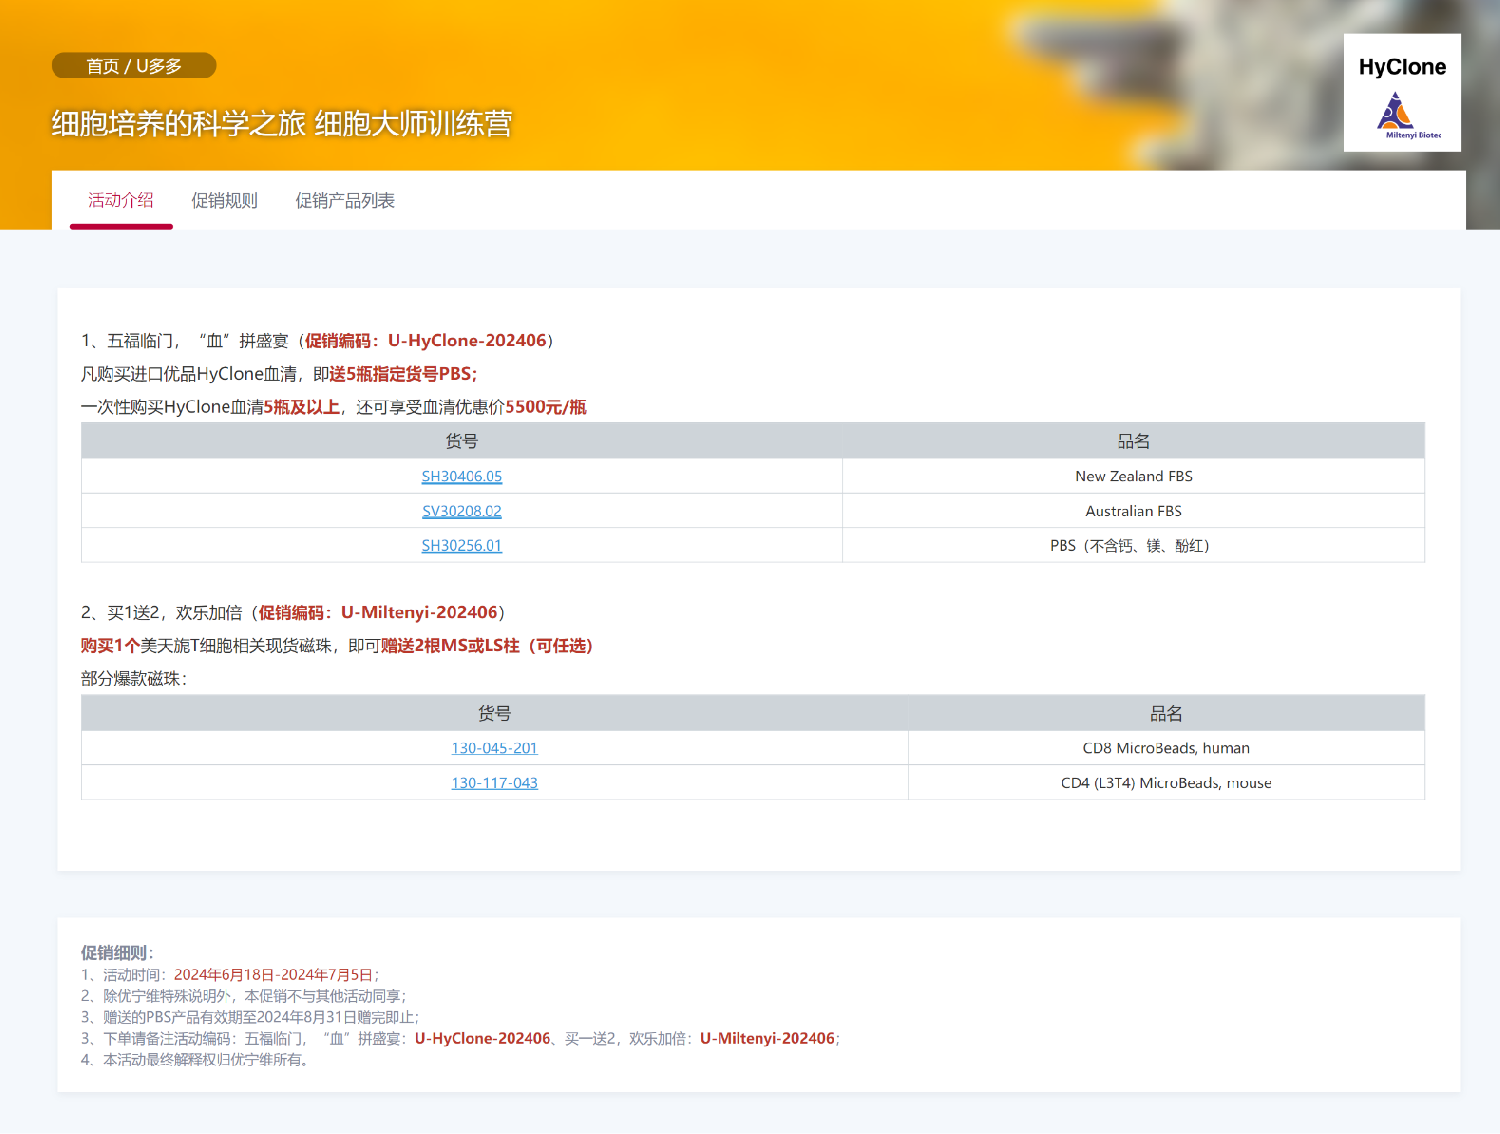Open product link SV30208.02
Screen dimensions: 1500x1134
click(x=462, y=511)
